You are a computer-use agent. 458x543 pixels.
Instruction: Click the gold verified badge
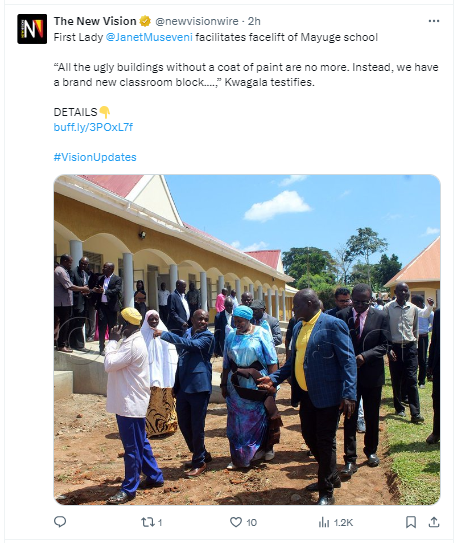click(145, 21)
